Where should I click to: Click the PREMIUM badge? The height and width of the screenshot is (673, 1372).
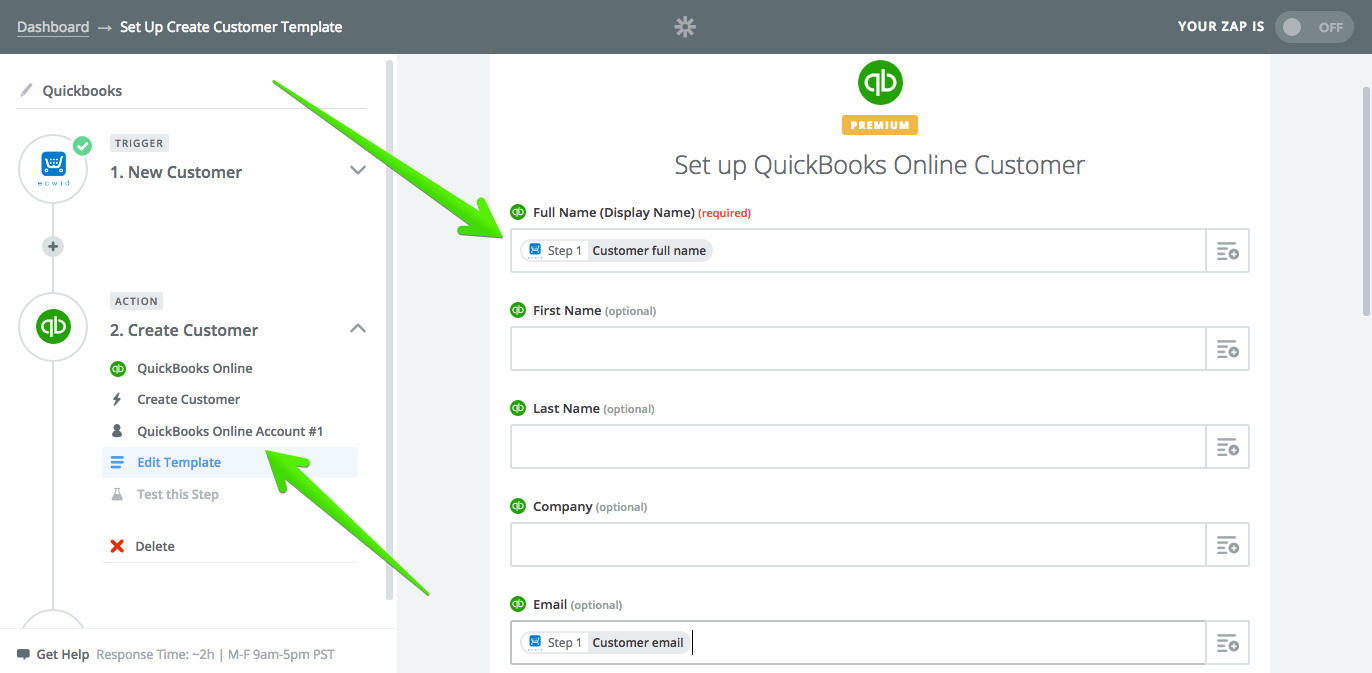point(880,125)
